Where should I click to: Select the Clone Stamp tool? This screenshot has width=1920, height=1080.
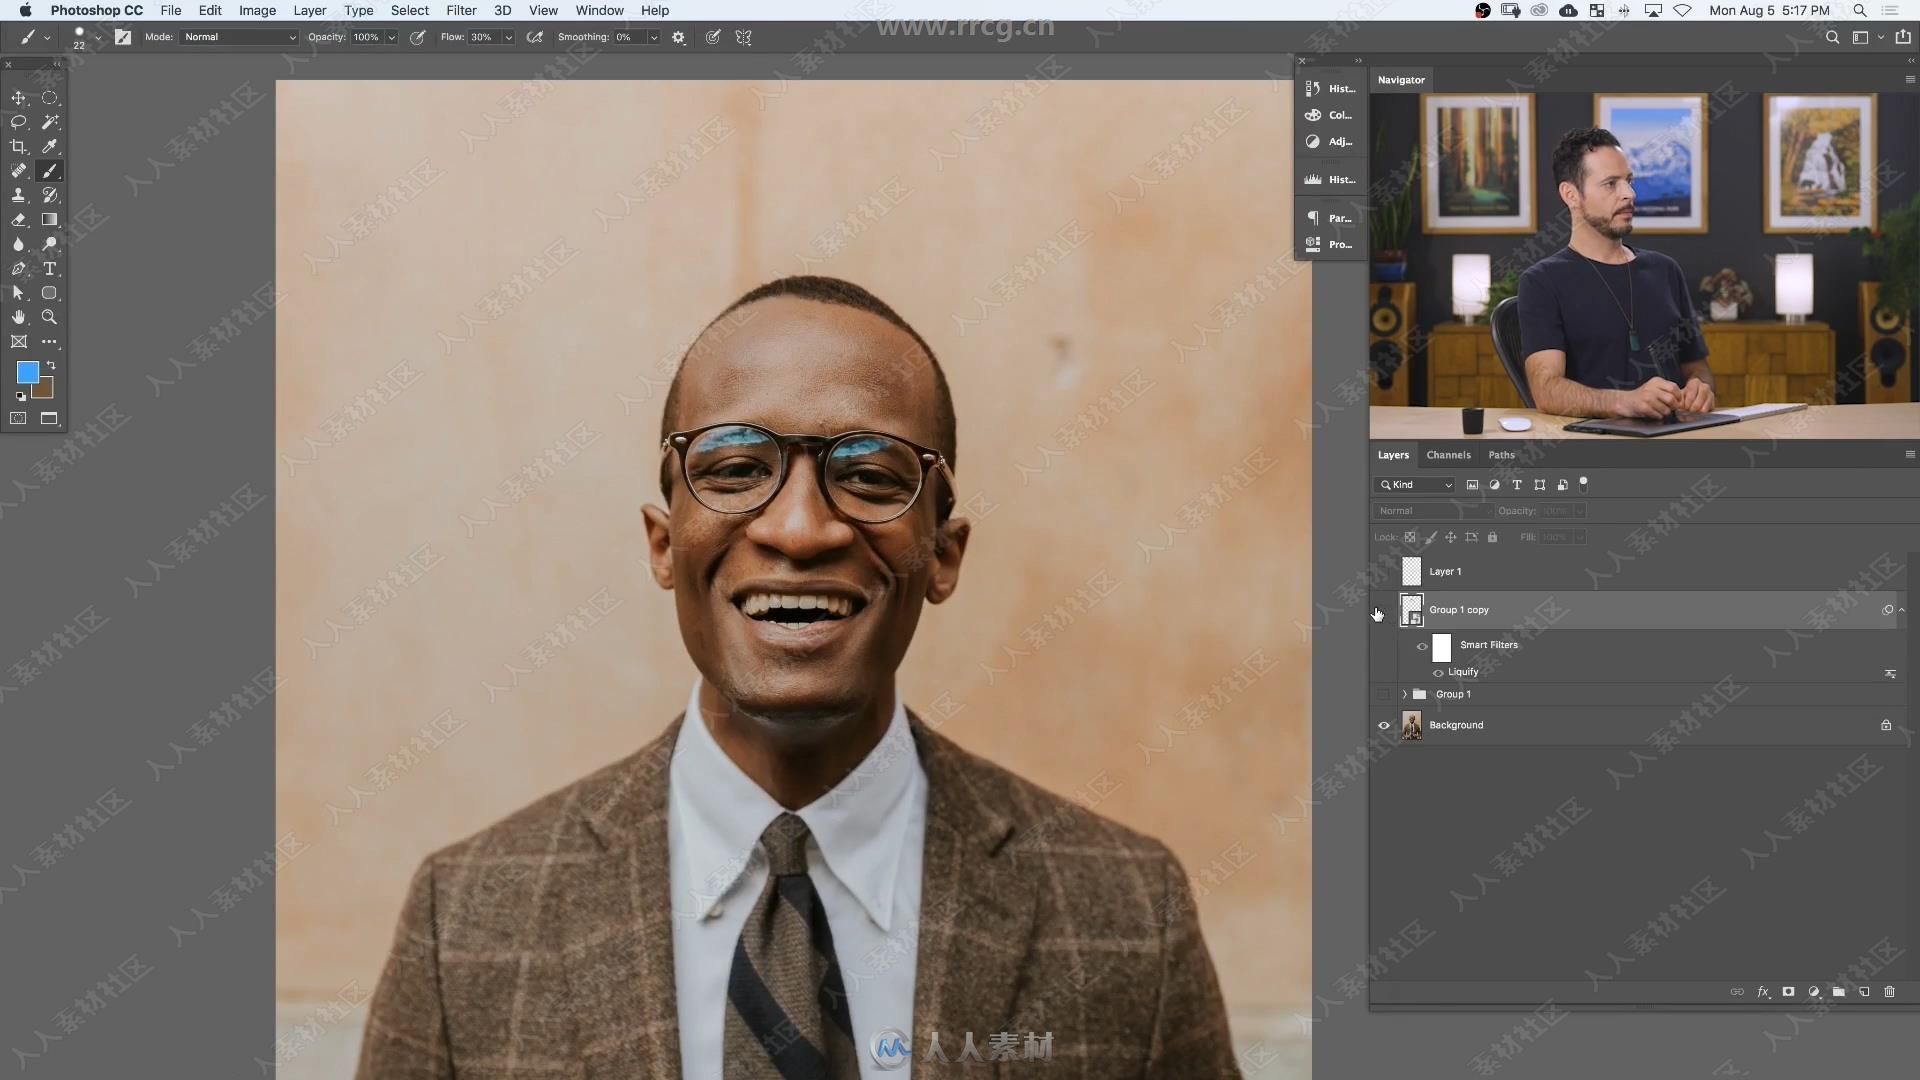pos(18,195)
